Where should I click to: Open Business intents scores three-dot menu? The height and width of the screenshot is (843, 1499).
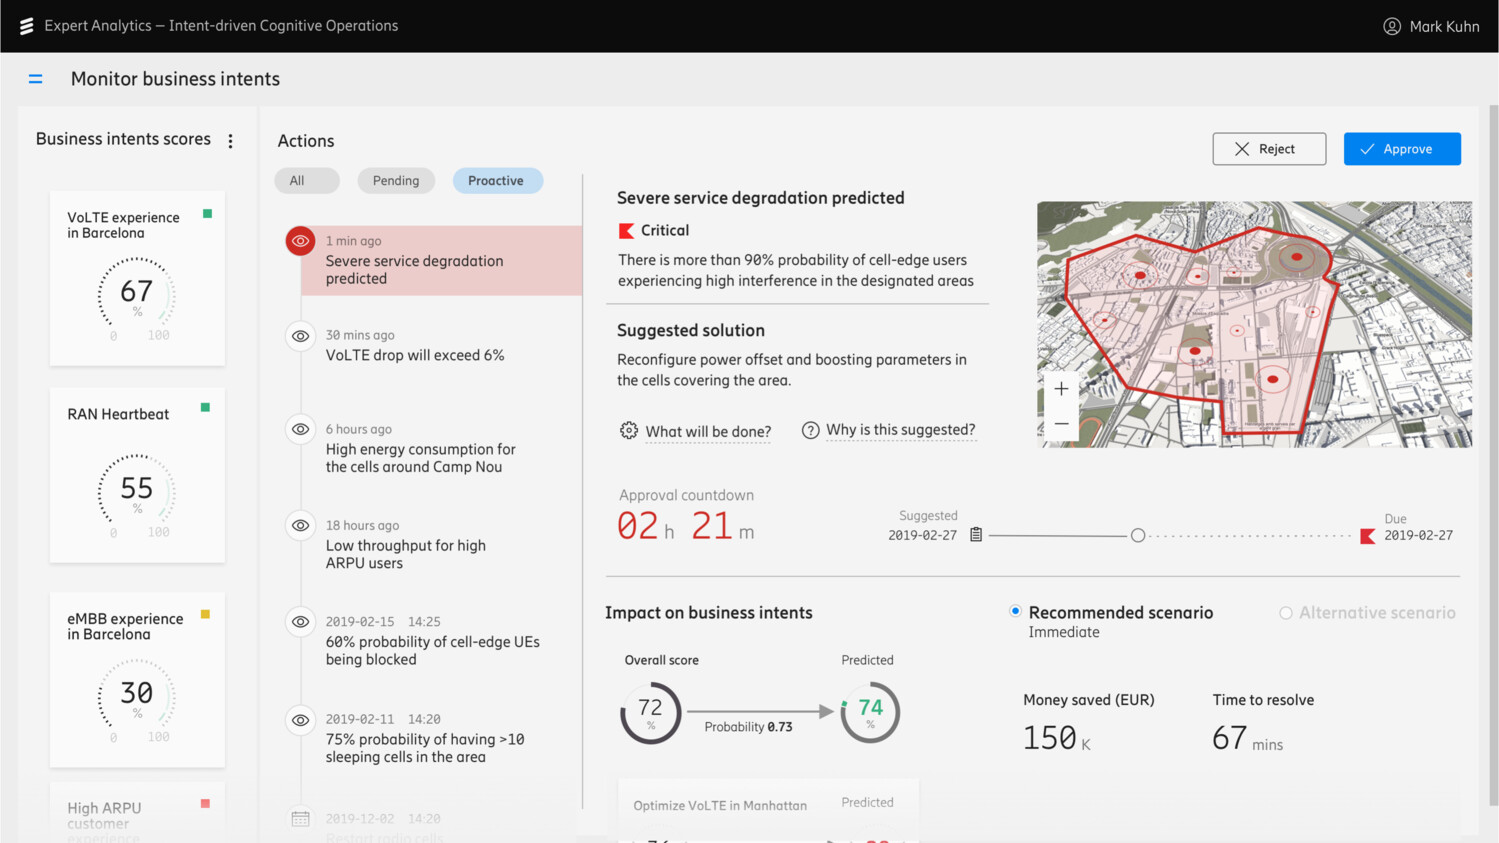(231, 141)
